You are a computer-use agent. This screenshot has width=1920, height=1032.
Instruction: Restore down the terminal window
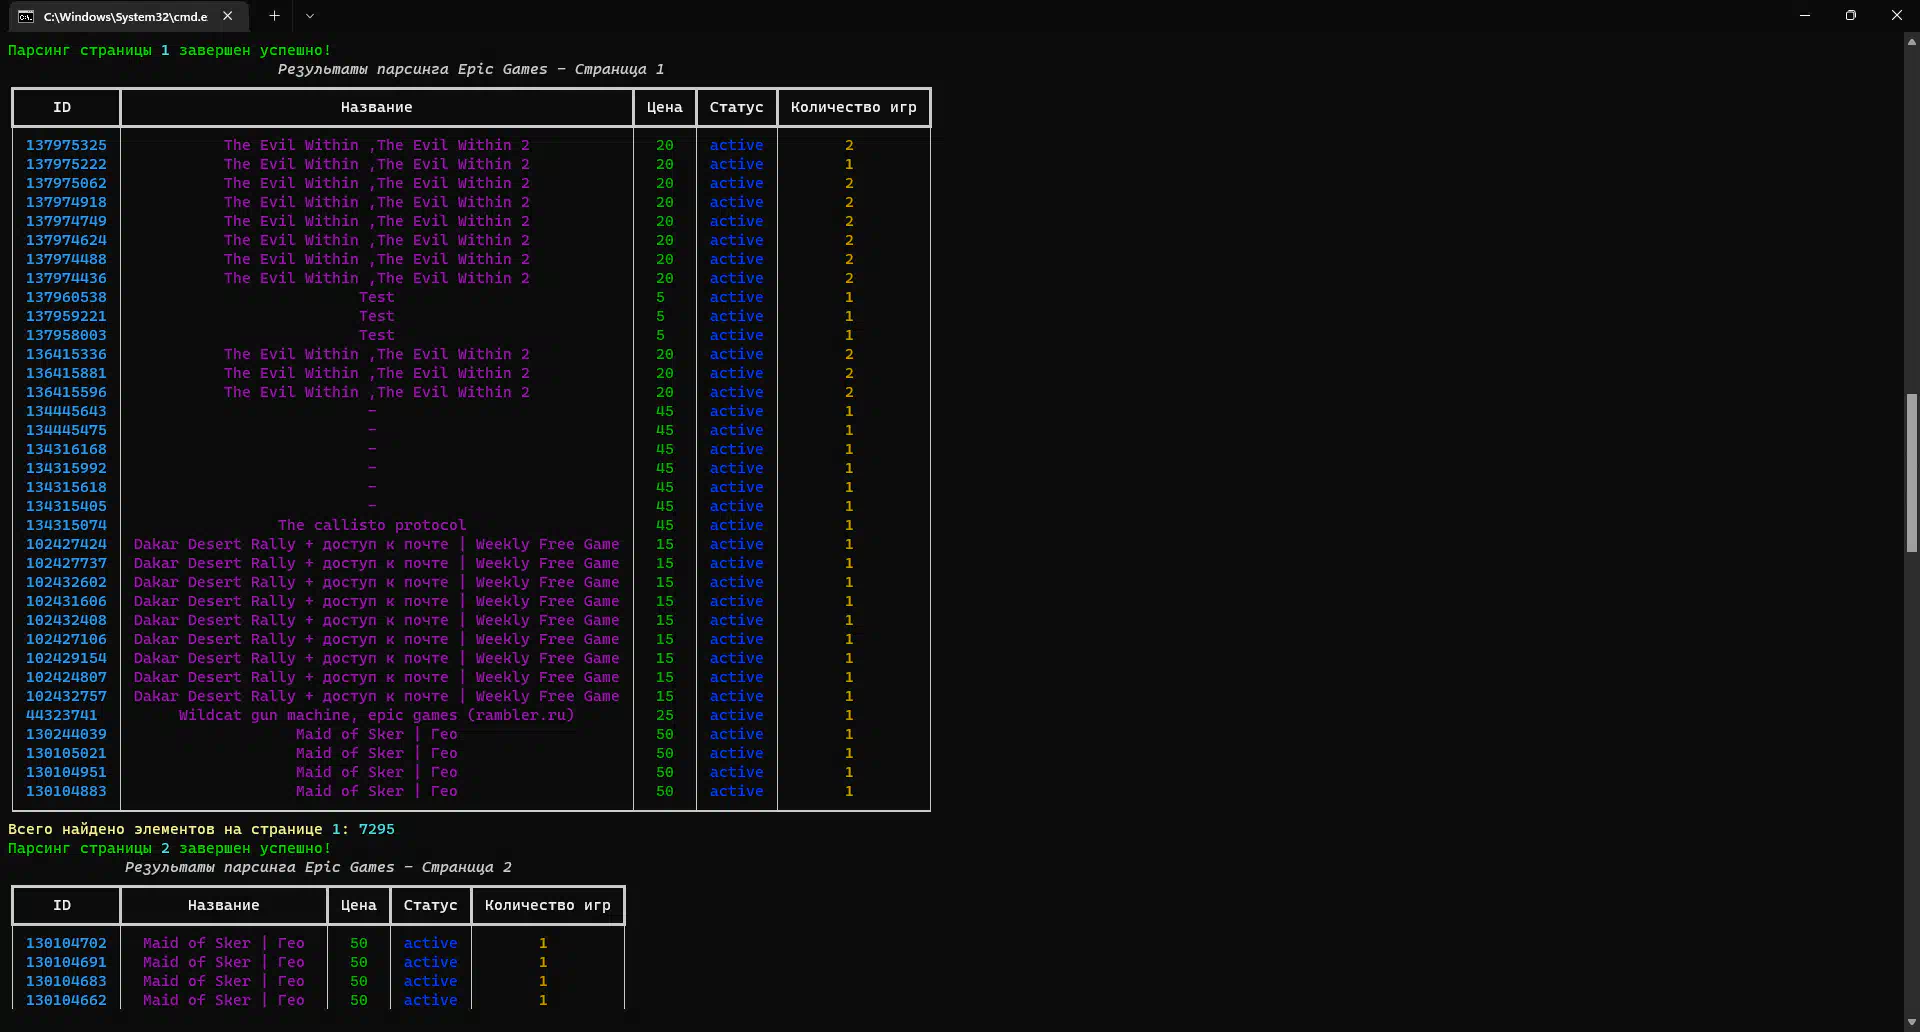click(x=1851, y=15)
